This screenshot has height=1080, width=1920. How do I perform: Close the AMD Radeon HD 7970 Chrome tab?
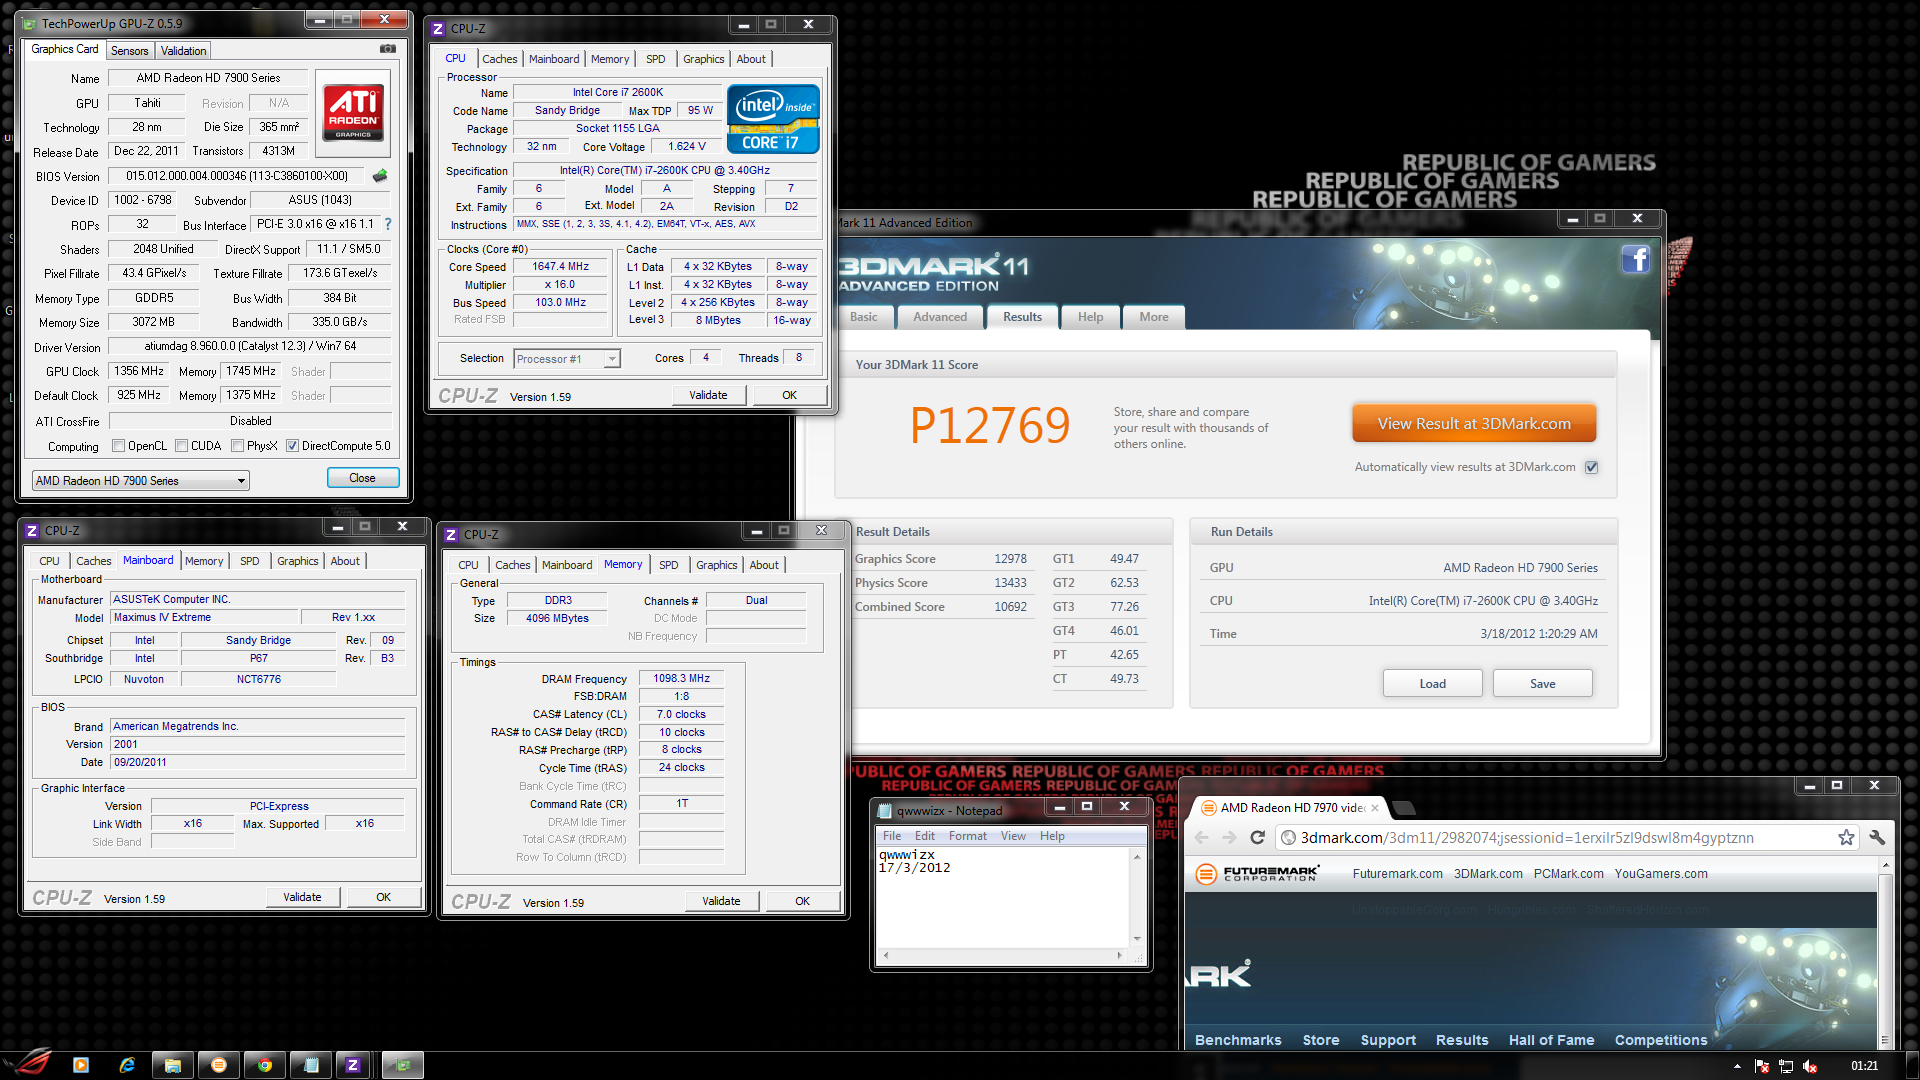(x=1375, y=808)
